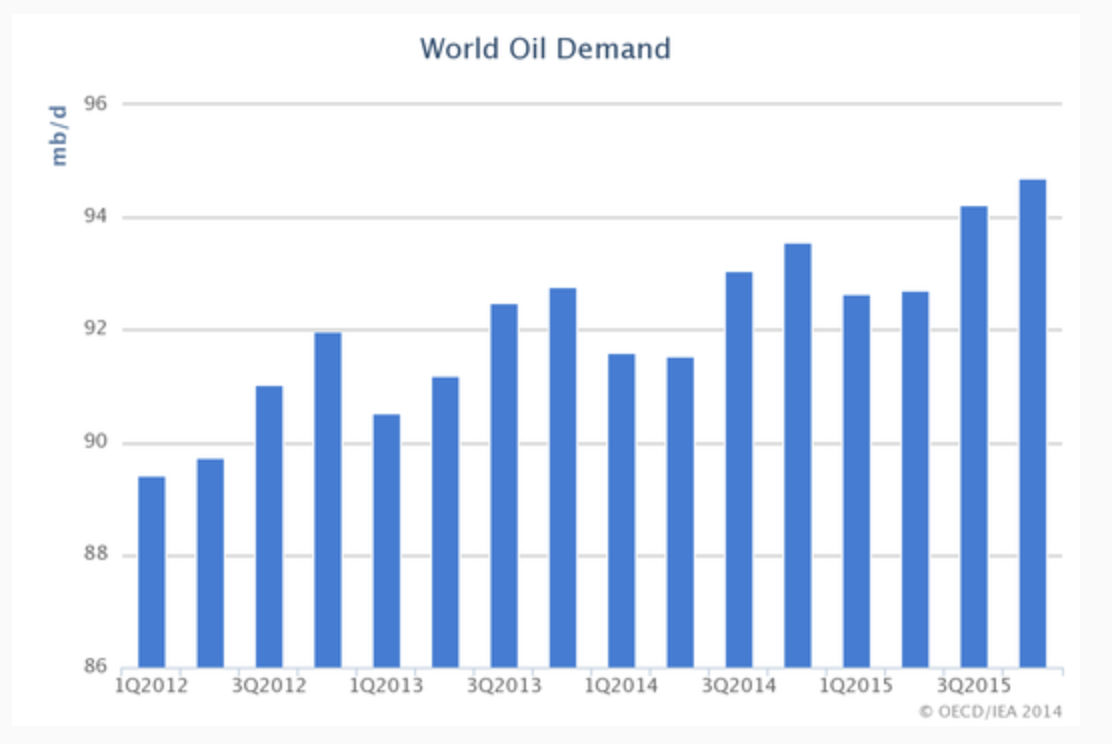Select the unlabeled bar between 1Q2012 and 3Q2012
Screen dimensions: 1112x744
pos(211,563)
